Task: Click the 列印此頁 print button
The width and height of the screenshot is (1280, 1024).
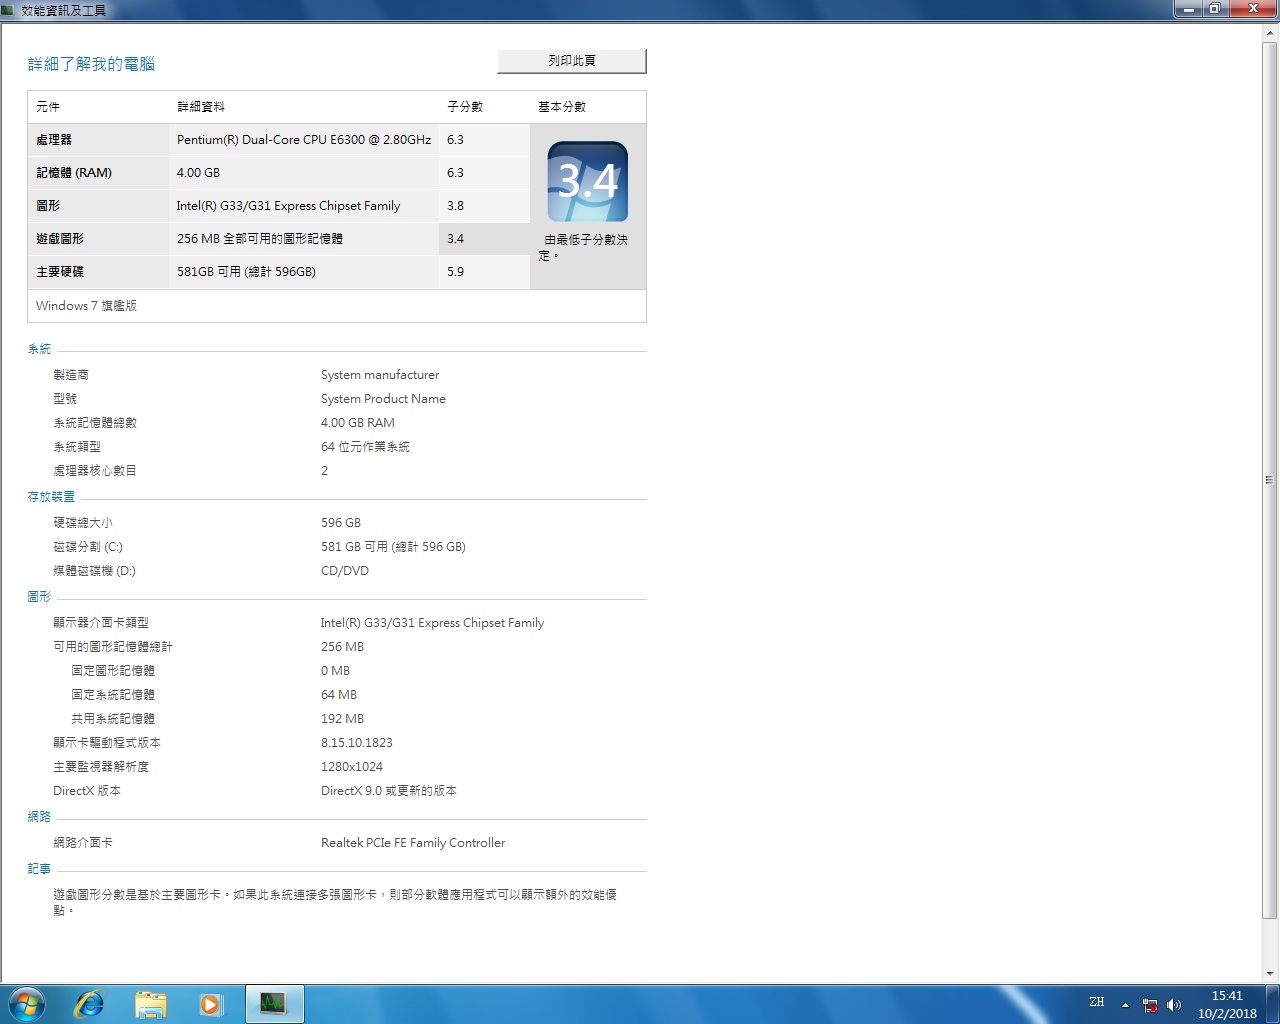Action: coord(572,61)
